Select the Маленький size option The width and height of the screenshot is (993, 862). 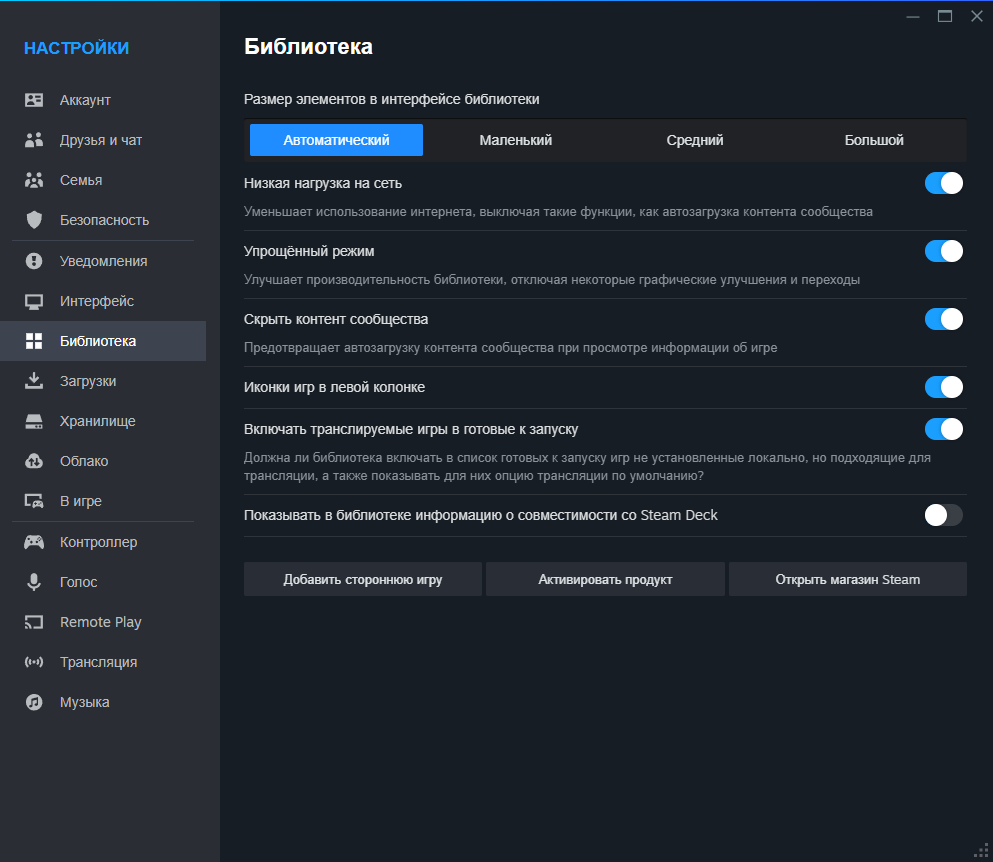515,140
